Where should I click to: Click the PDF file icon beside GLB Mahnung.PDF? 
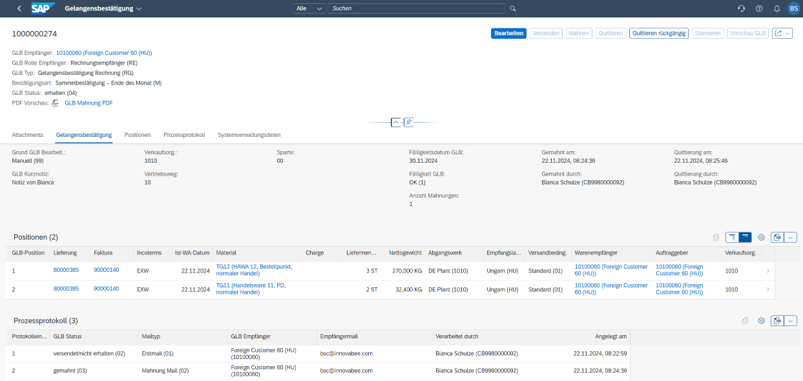[x=55, y=103]
